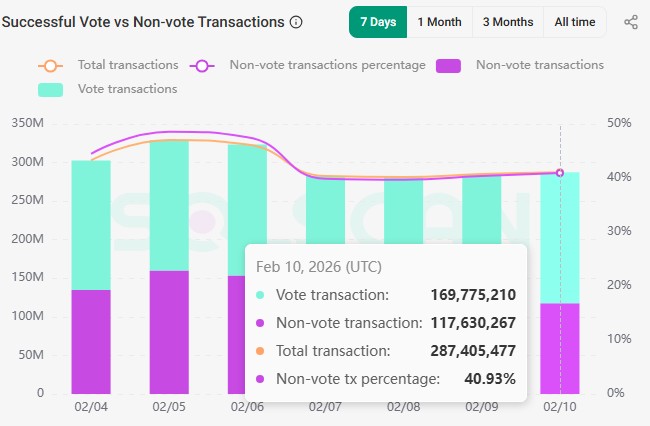Click the Non-vote transactions percentage legend label
Viewport: 650px width, 426px height.
pyautogui.click(x=327, y=65)
